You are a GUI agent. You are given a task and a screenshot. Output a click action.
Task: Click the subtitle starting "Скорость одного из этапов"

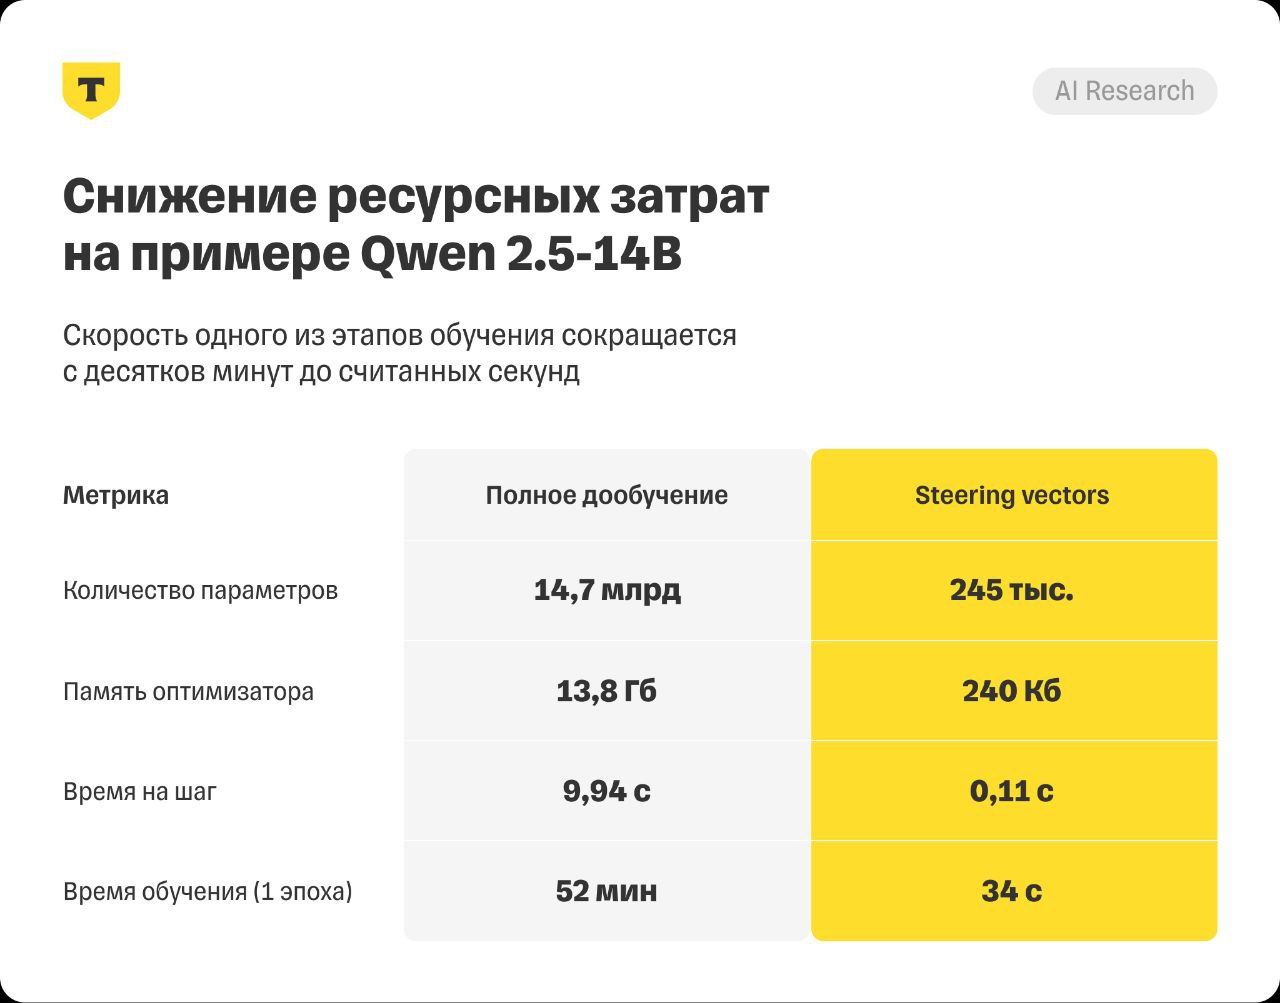pos(400,353)
